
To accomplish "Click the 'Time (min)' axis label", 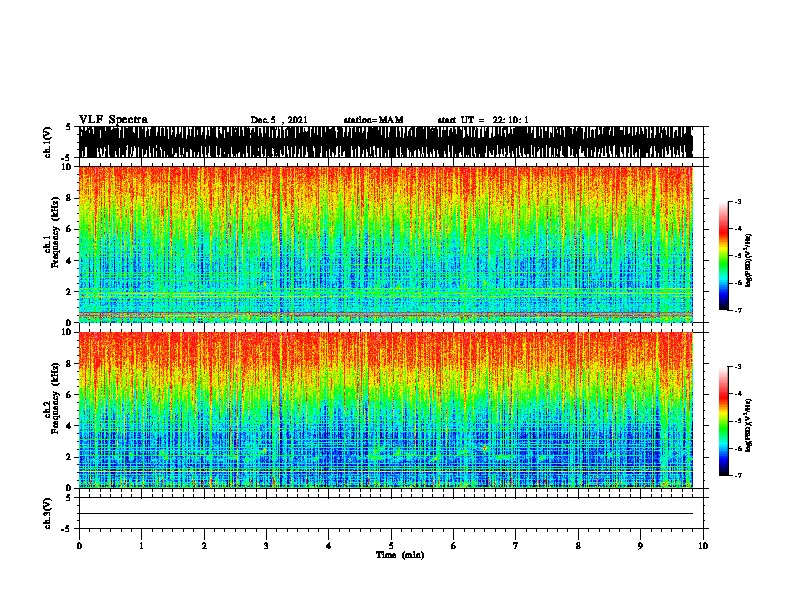I will [x=400, y=555].
